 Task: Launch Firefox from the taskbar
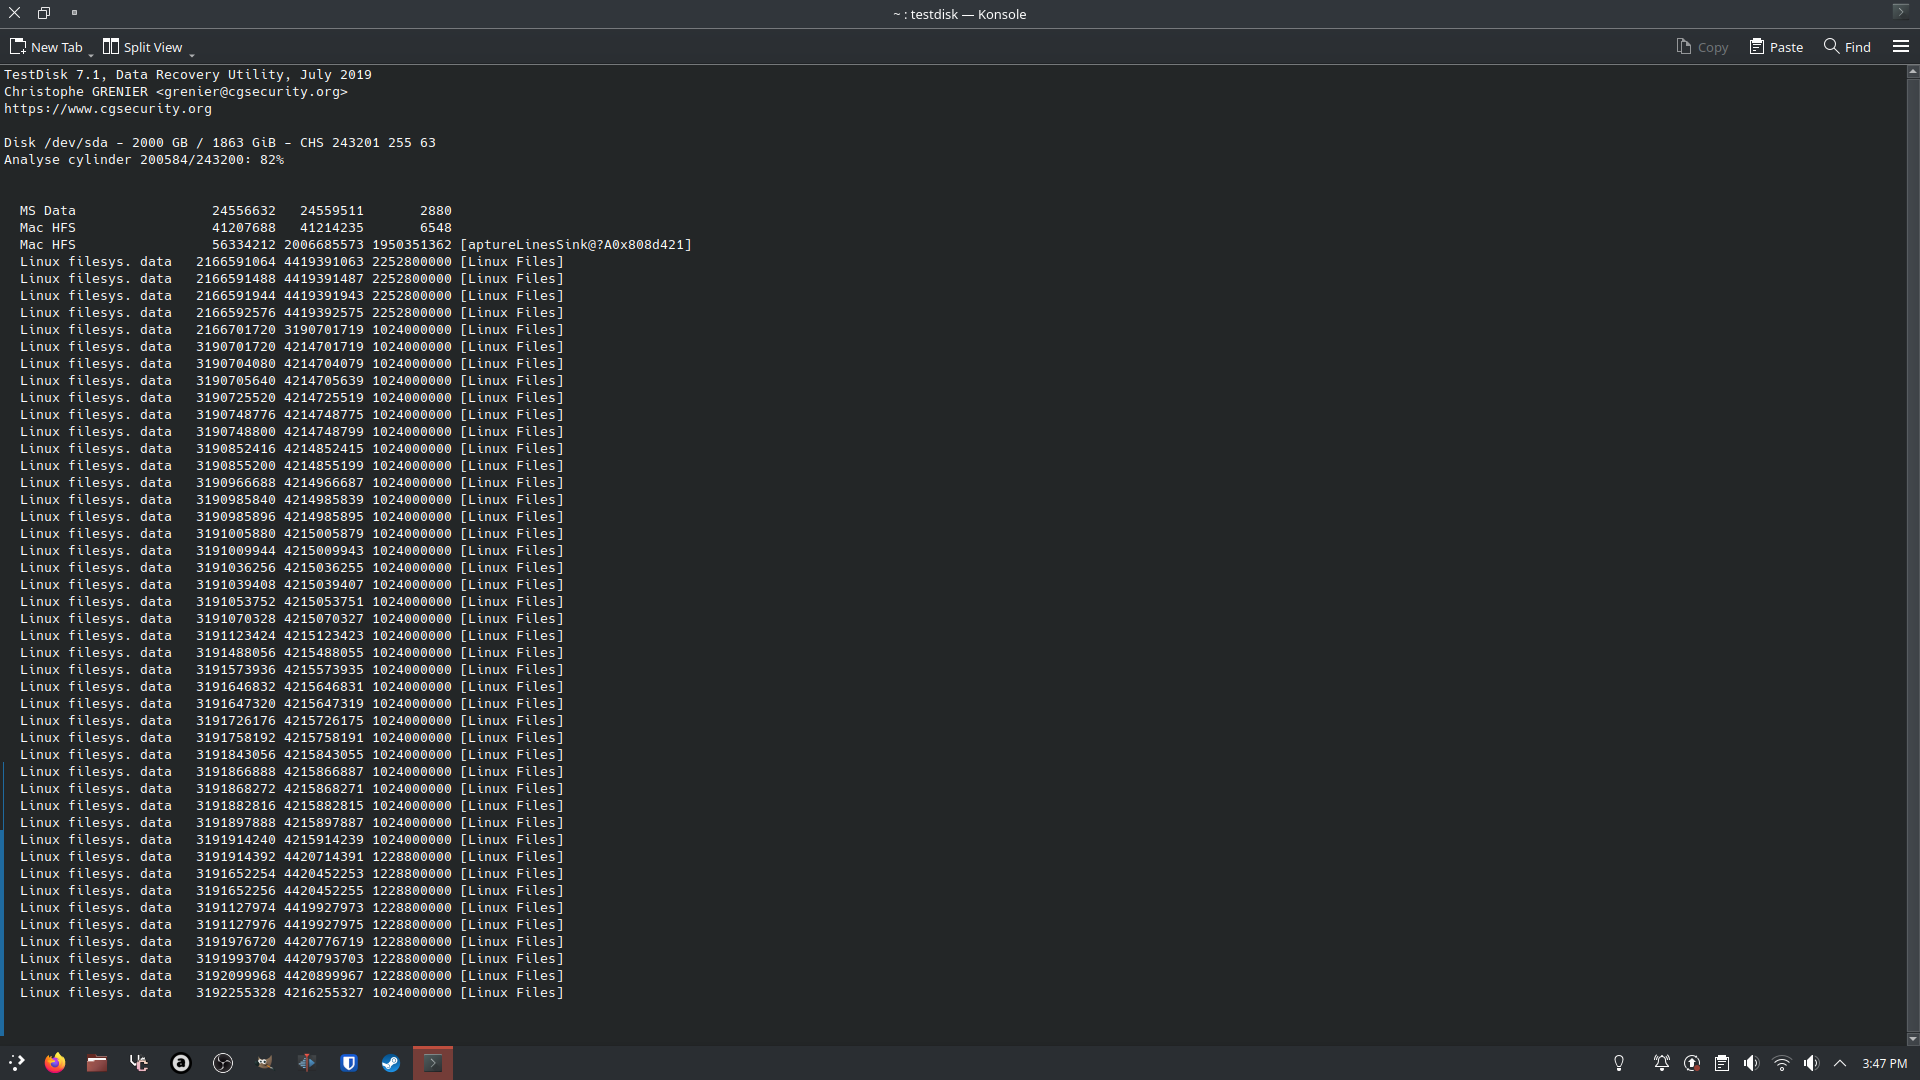click(55, 1063)
